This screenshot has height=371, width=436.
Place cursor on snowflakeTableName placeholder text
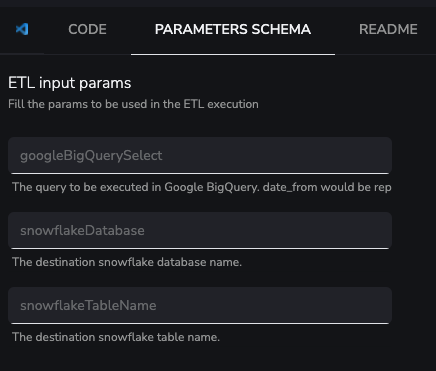coord(88,305)
